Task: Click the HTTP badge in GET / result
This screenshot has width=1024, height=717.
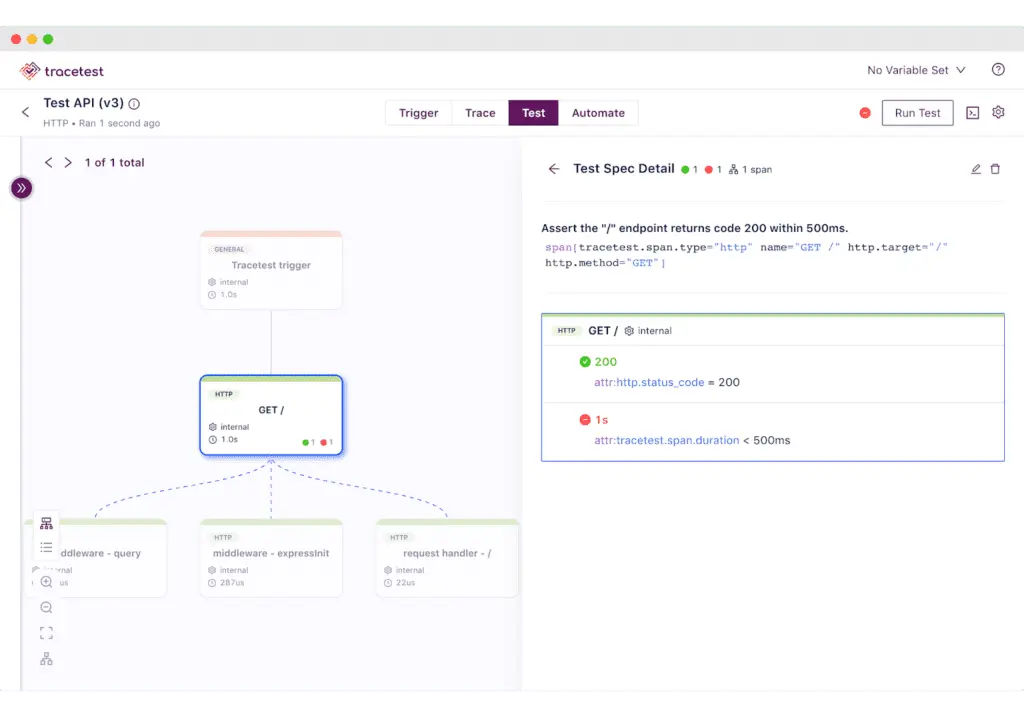Action: (x=566, y=331)
